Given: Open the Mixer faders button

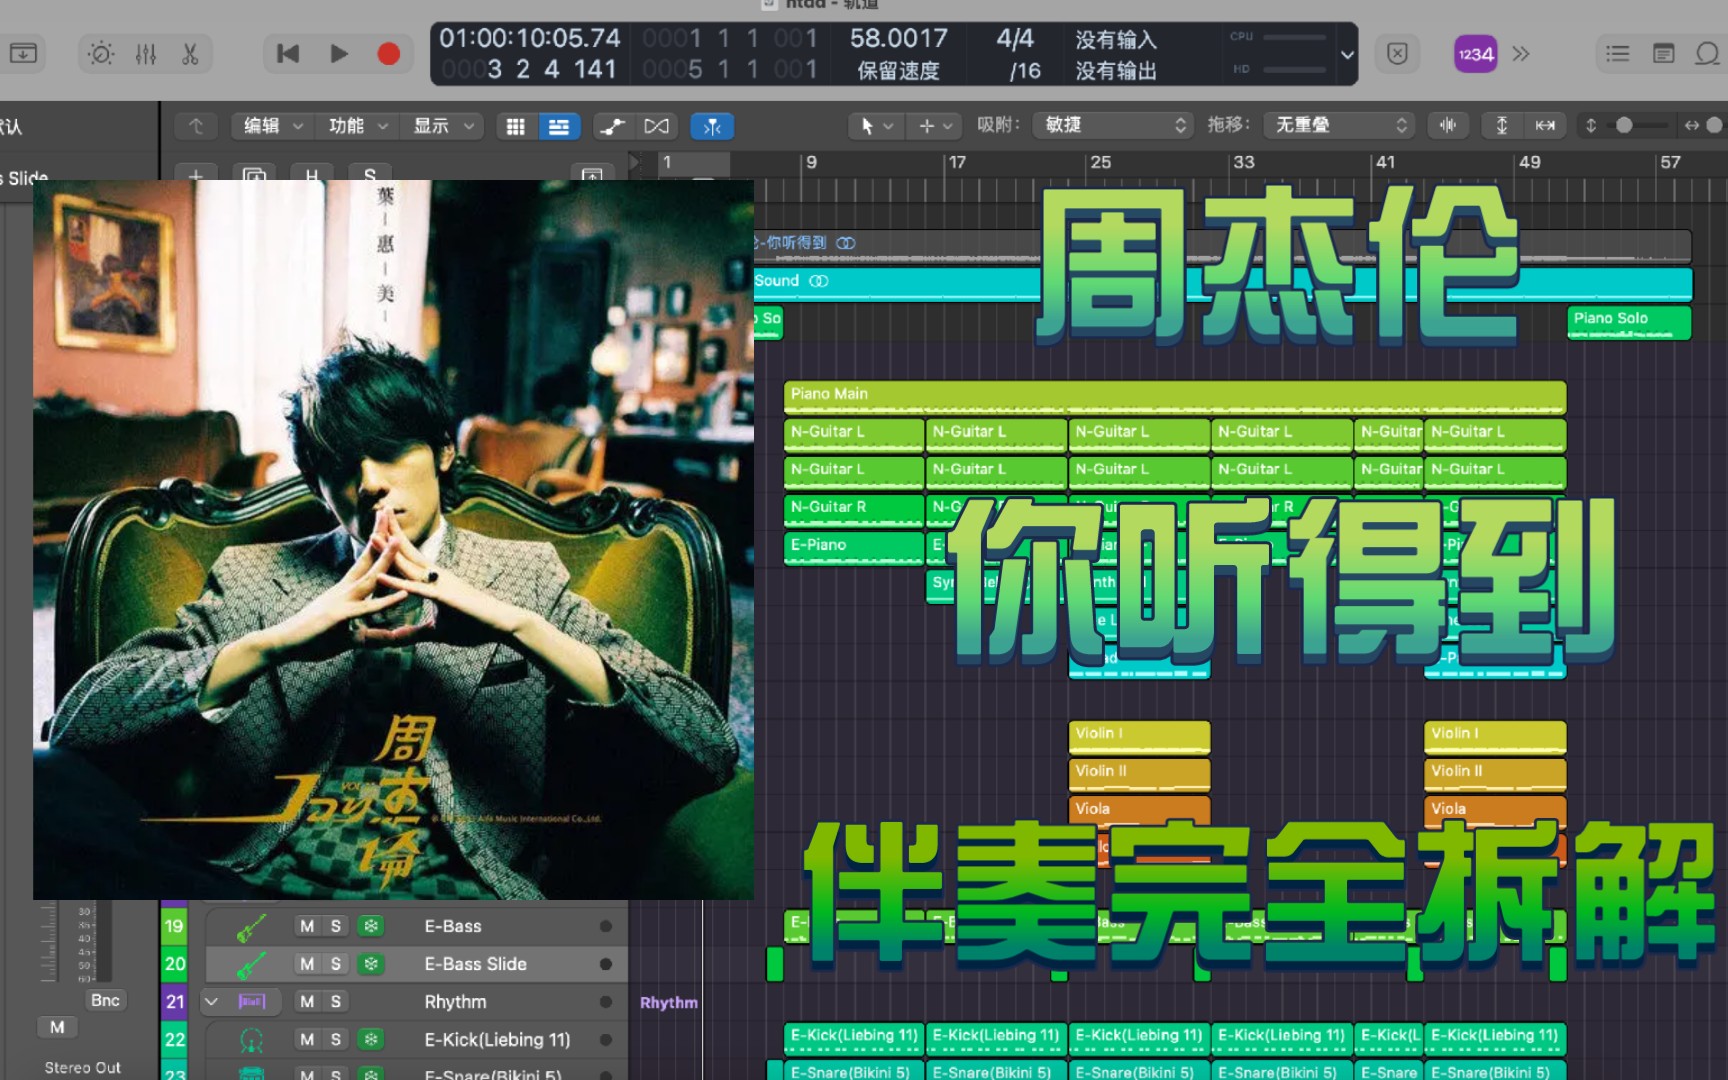Looking at the screenshot, I should (x=146, y=54).
